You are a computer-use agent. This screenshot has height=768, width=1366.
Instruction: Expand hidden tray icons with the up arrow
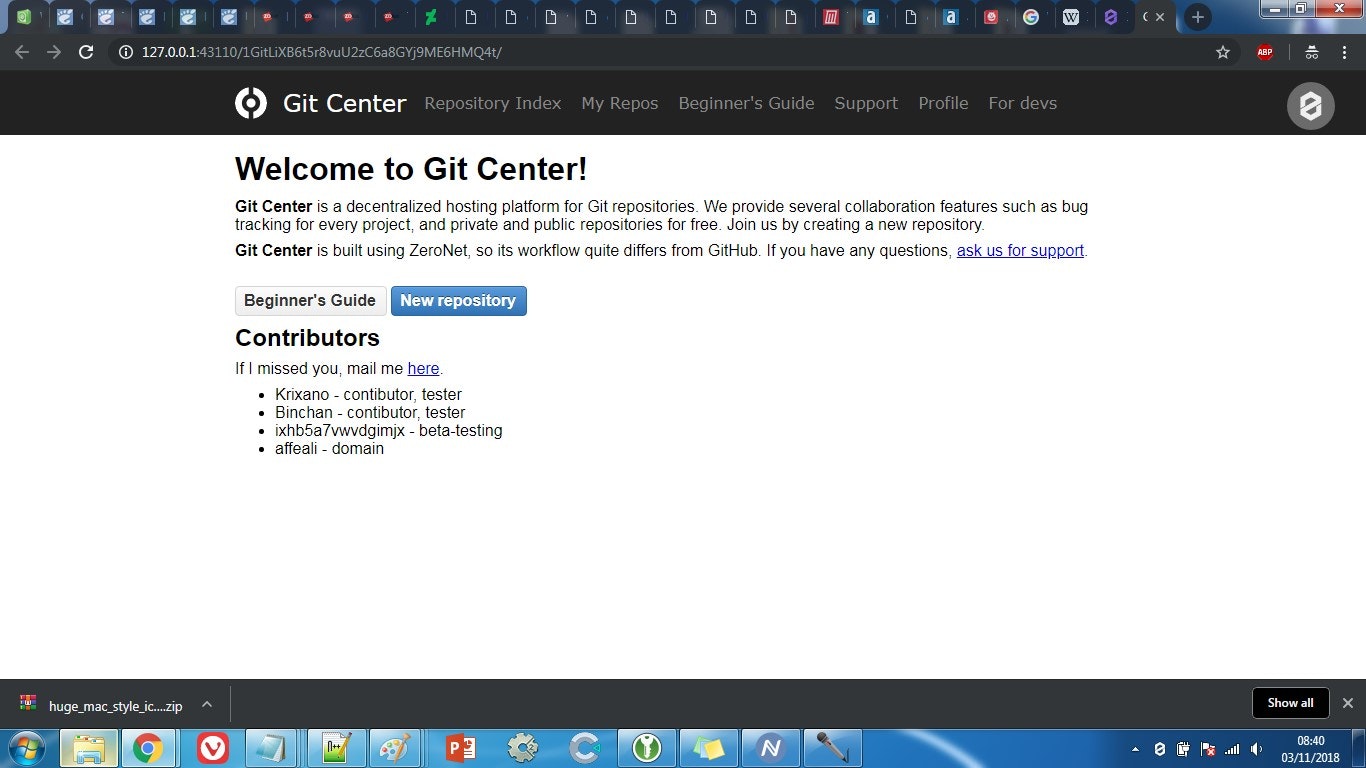[x=1136, y=749]
